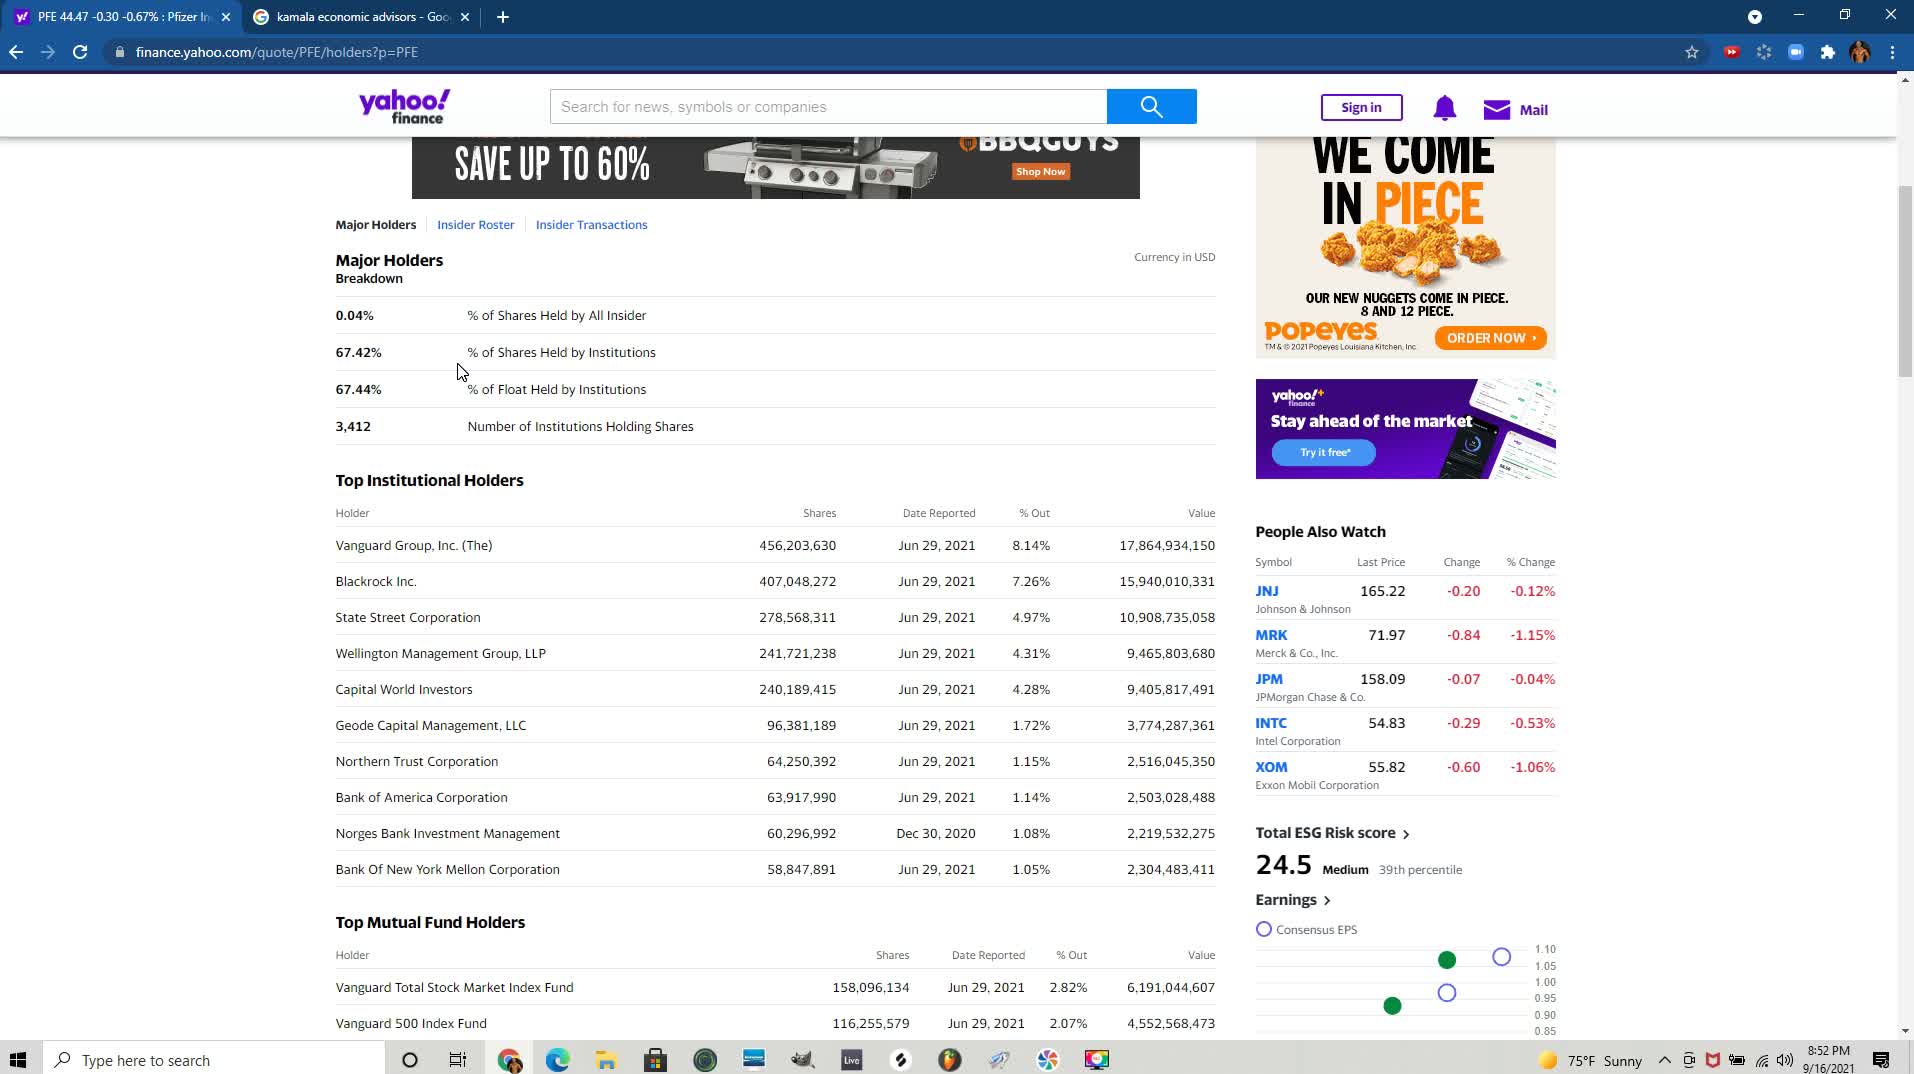Show hidden system tray icons
The width and height of the screenshot is (1914, 1074).
tap(1664, 1060)
